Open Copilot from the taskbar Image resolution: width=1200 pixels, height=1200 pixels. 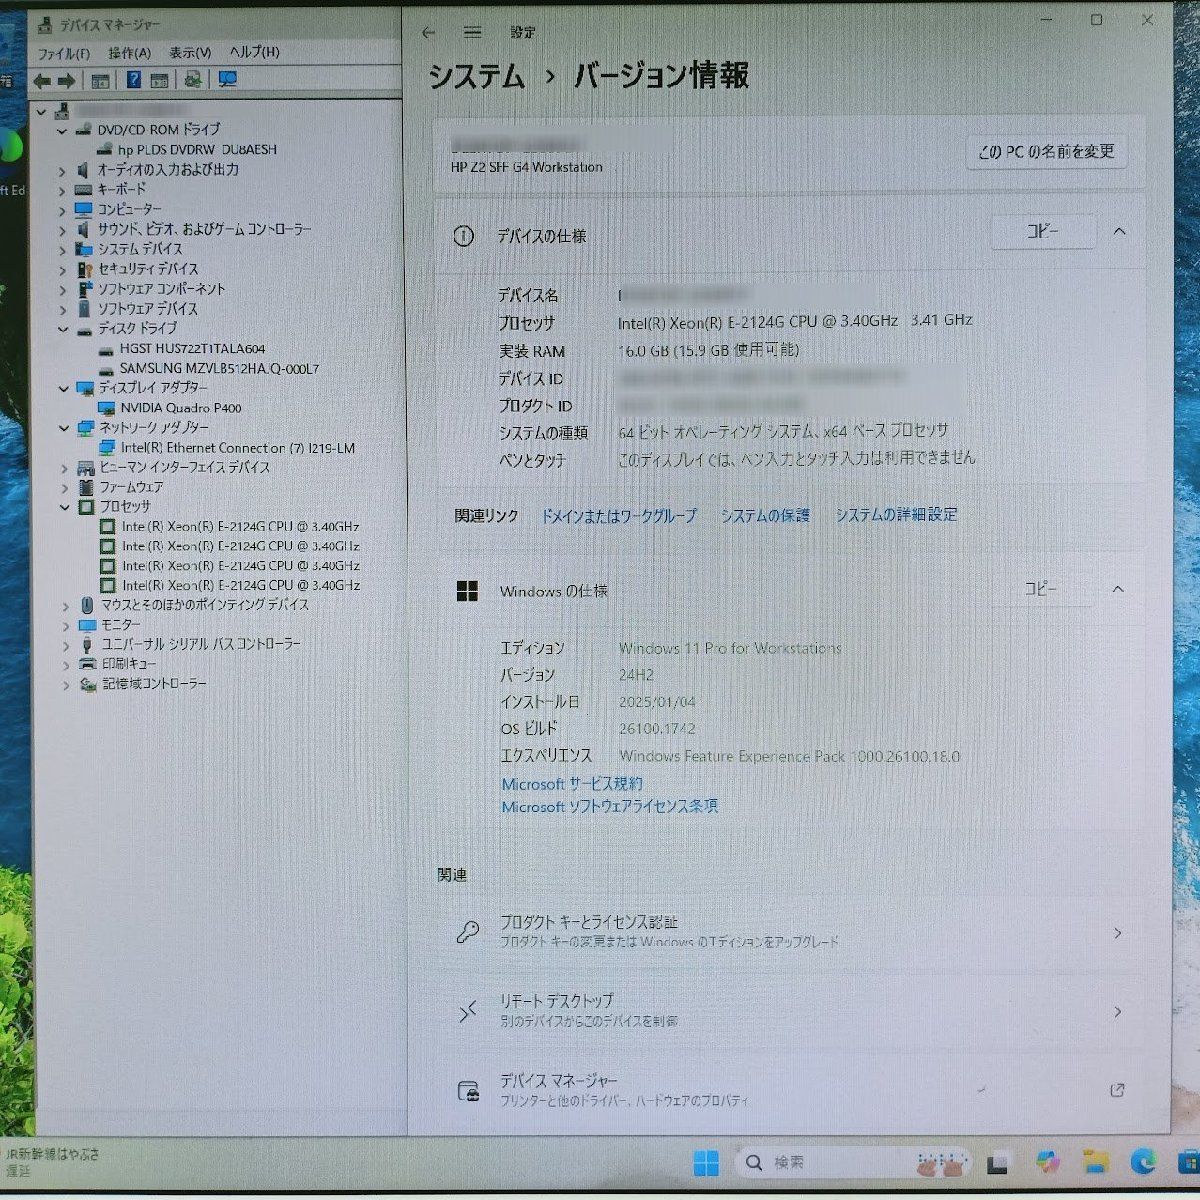coord(1047,1162)
